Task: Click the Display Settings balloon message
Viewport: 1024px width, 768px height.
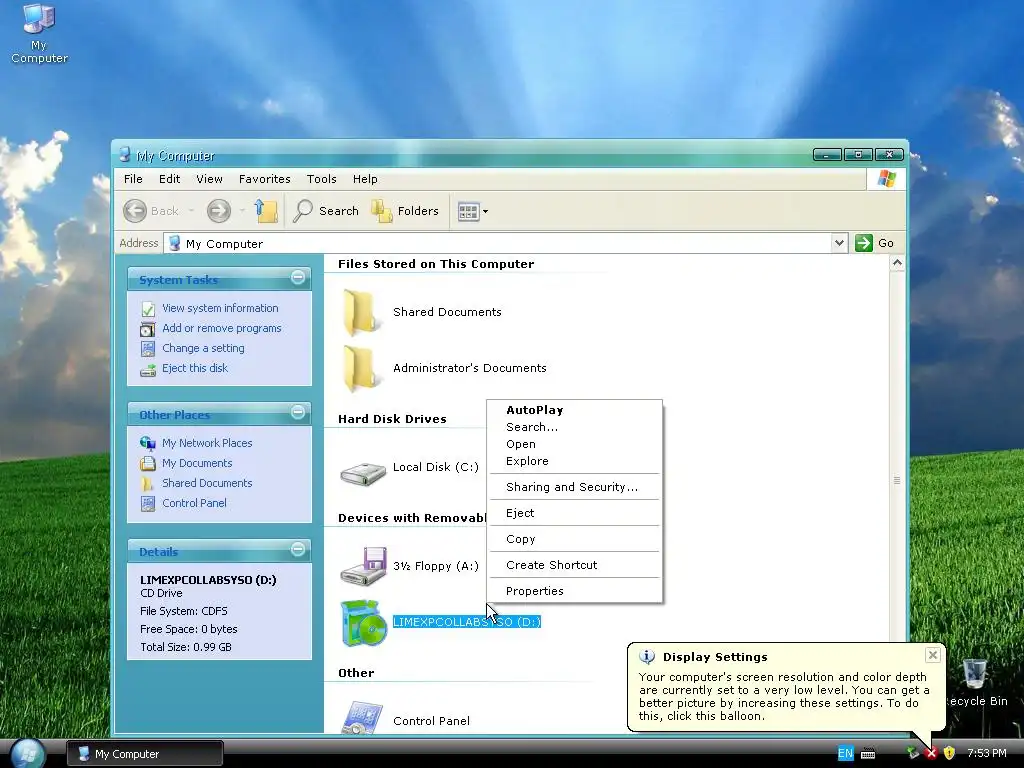Action: point(784,697)
